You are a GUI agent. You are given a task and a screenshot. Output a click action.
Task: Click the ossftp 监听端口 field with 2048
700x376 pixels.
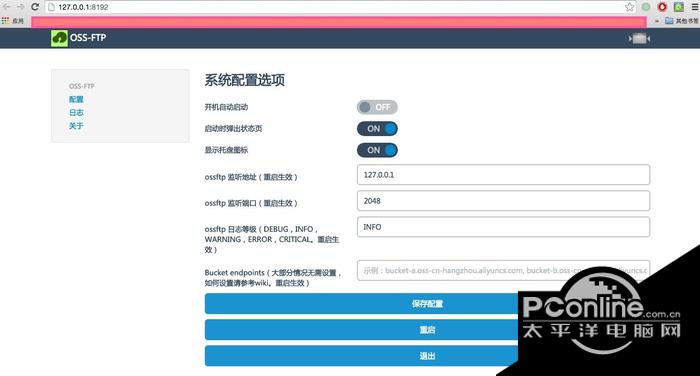[503, 201]
